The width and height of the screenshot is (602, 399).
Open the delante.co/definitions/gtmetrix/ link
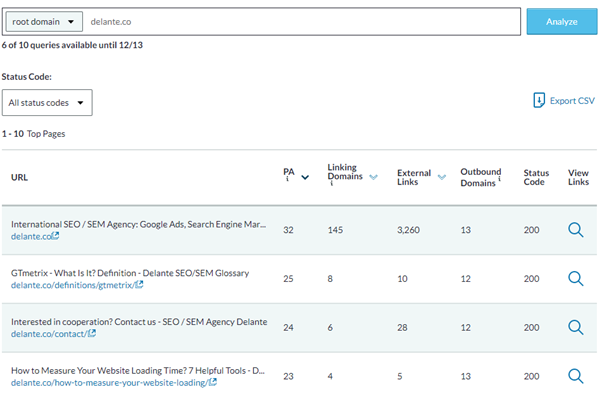click(x=73, y=285)
